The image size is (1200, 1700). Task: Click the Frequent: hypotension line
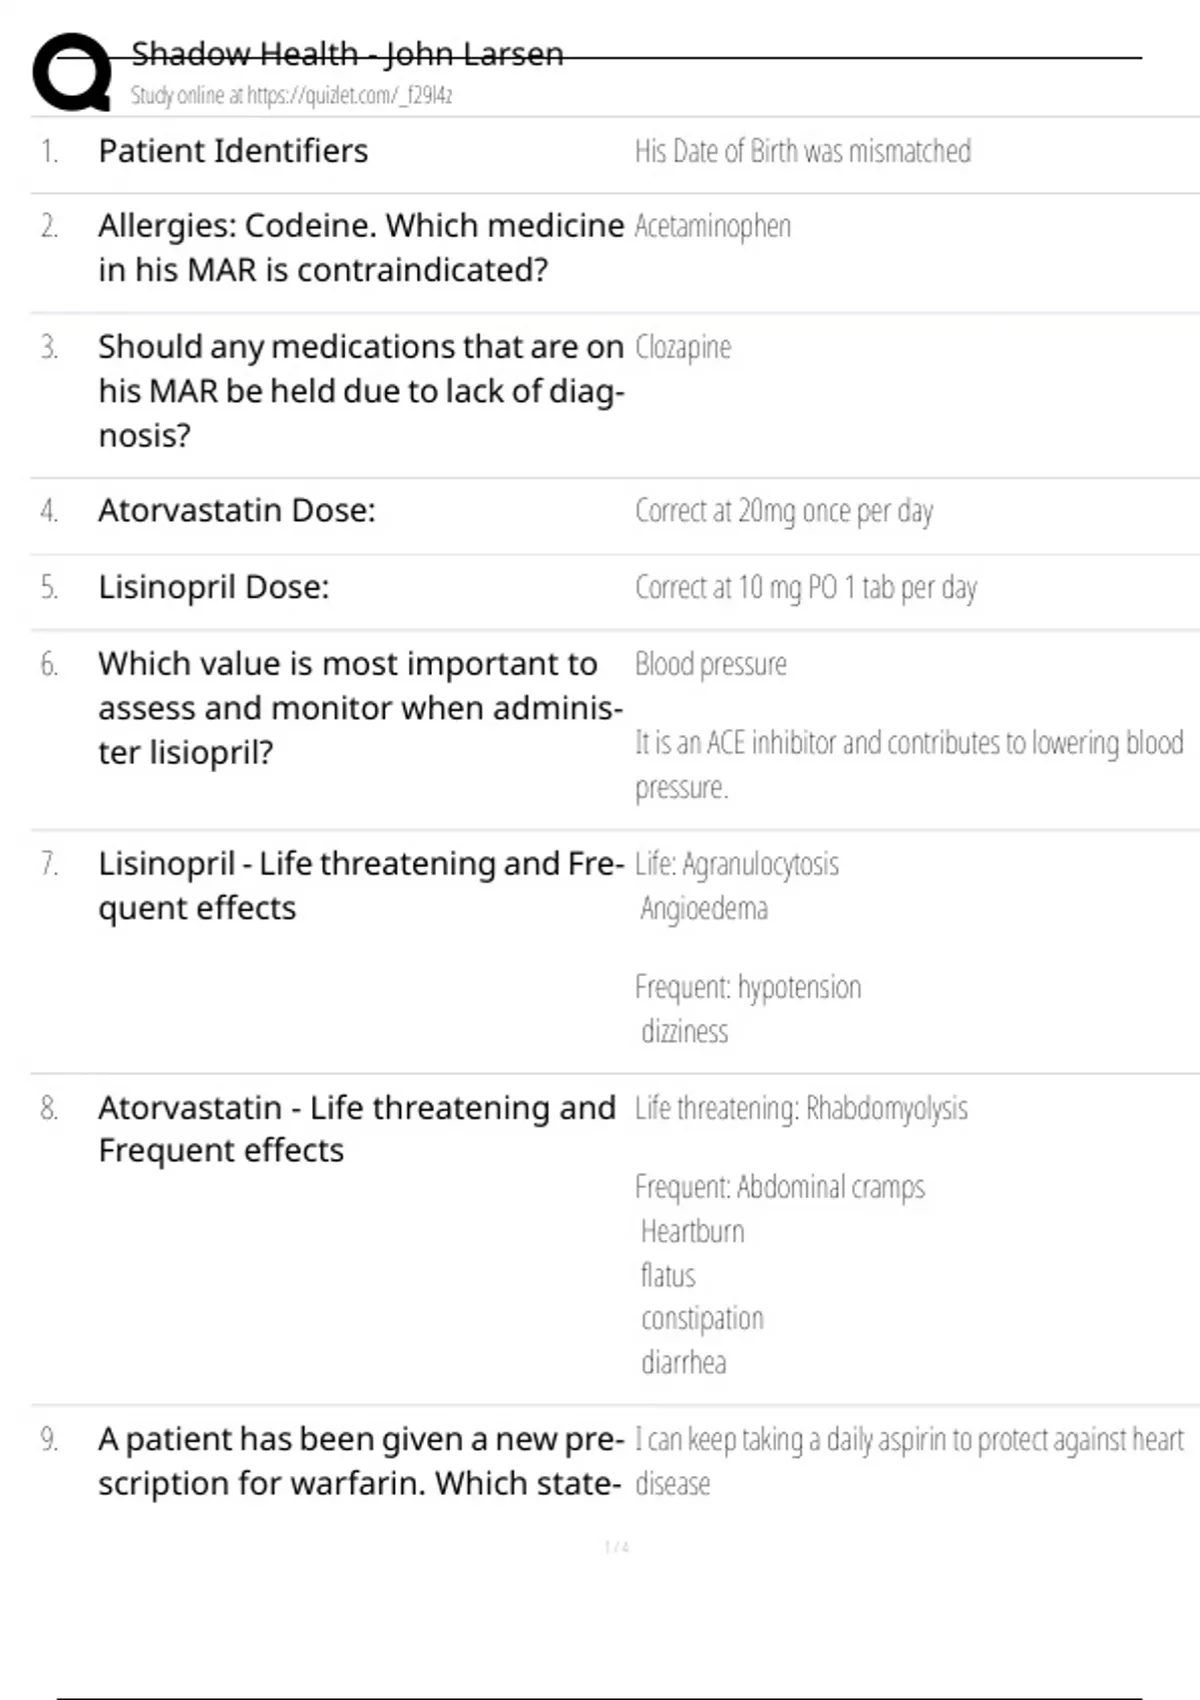coord(747,987)
